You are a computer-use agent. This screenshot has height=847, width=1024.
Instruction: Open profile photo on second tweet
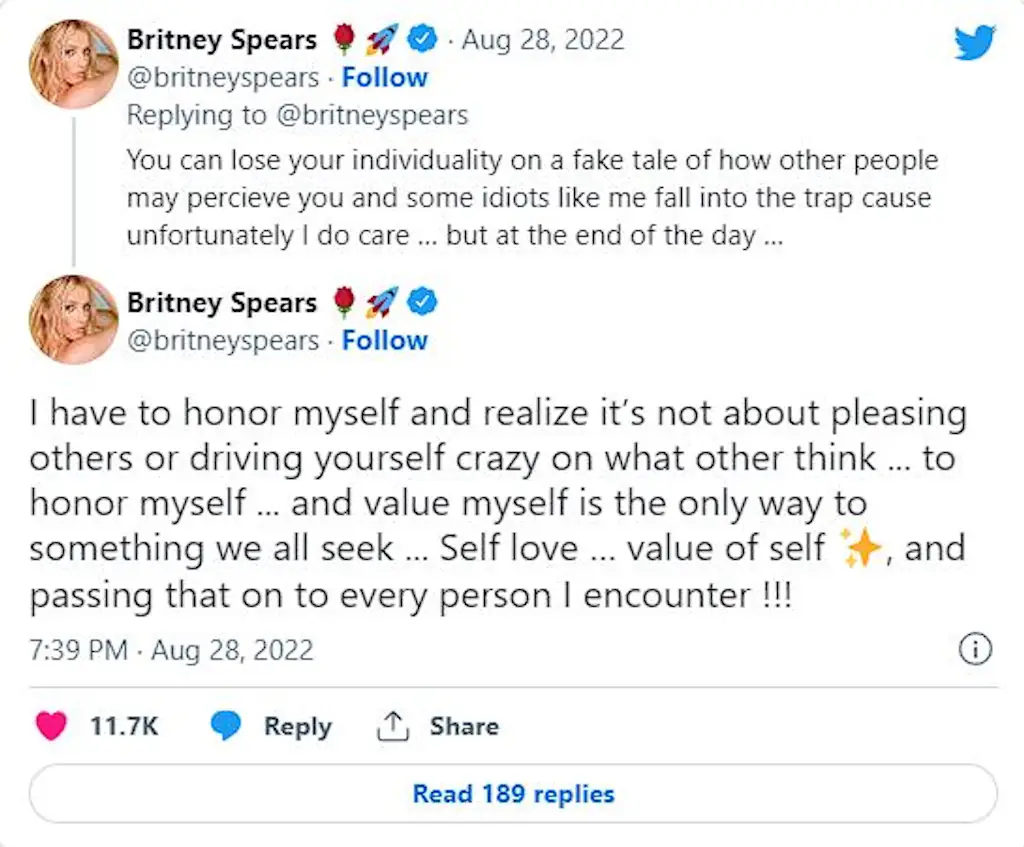74,320
